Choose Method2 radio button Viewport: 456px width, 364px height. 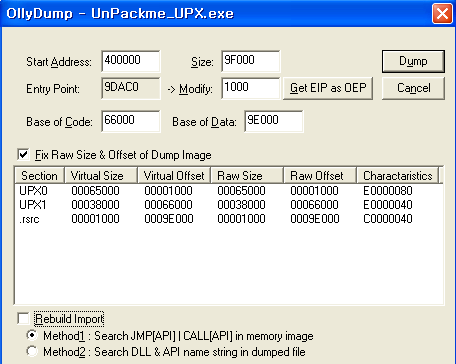click(x=32, y=351)
